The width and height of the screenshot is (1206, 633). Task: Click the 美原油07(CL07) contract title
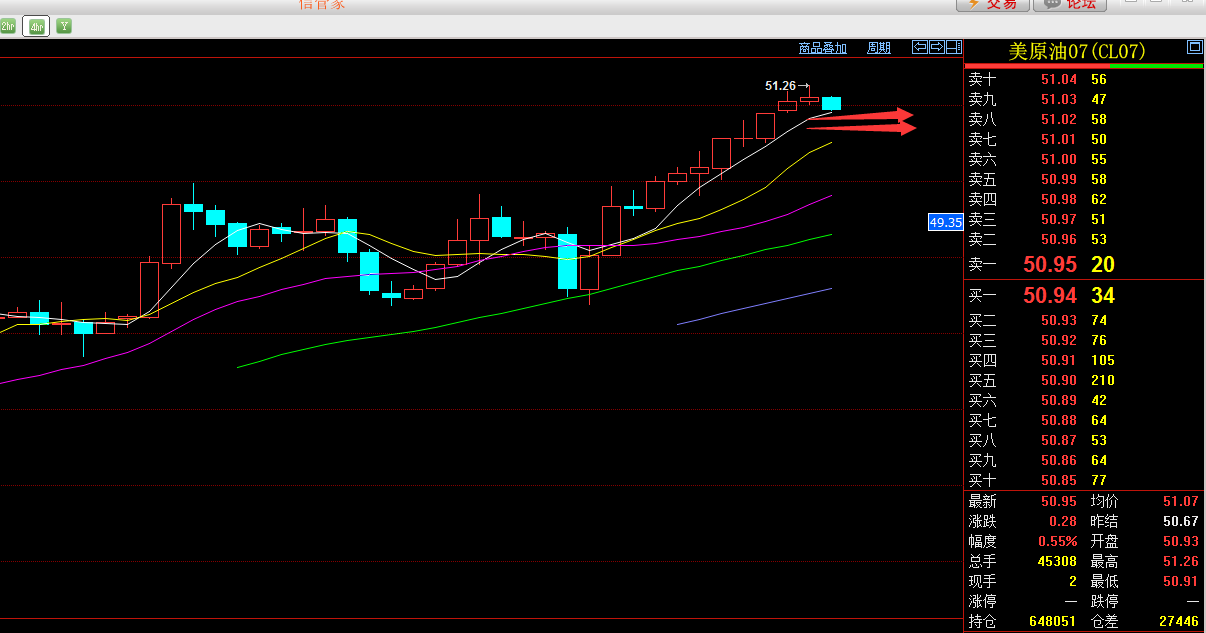coord(1077,51)
